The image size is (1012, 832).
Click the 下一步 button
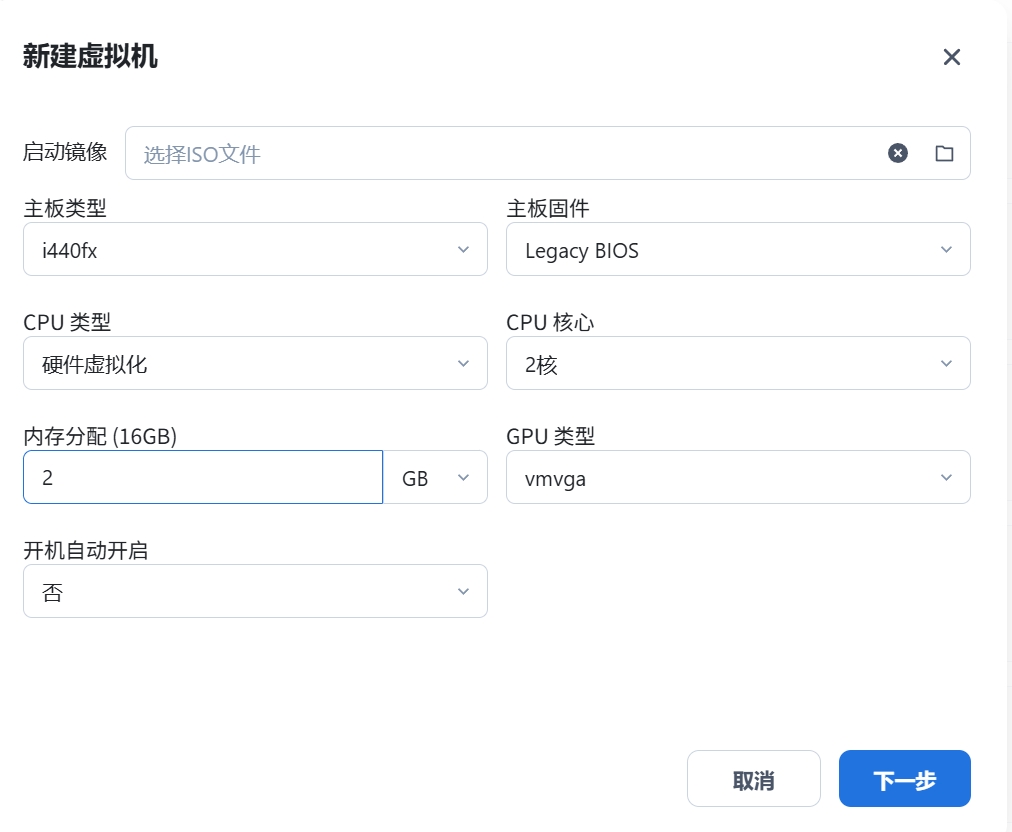pos(904,778)
